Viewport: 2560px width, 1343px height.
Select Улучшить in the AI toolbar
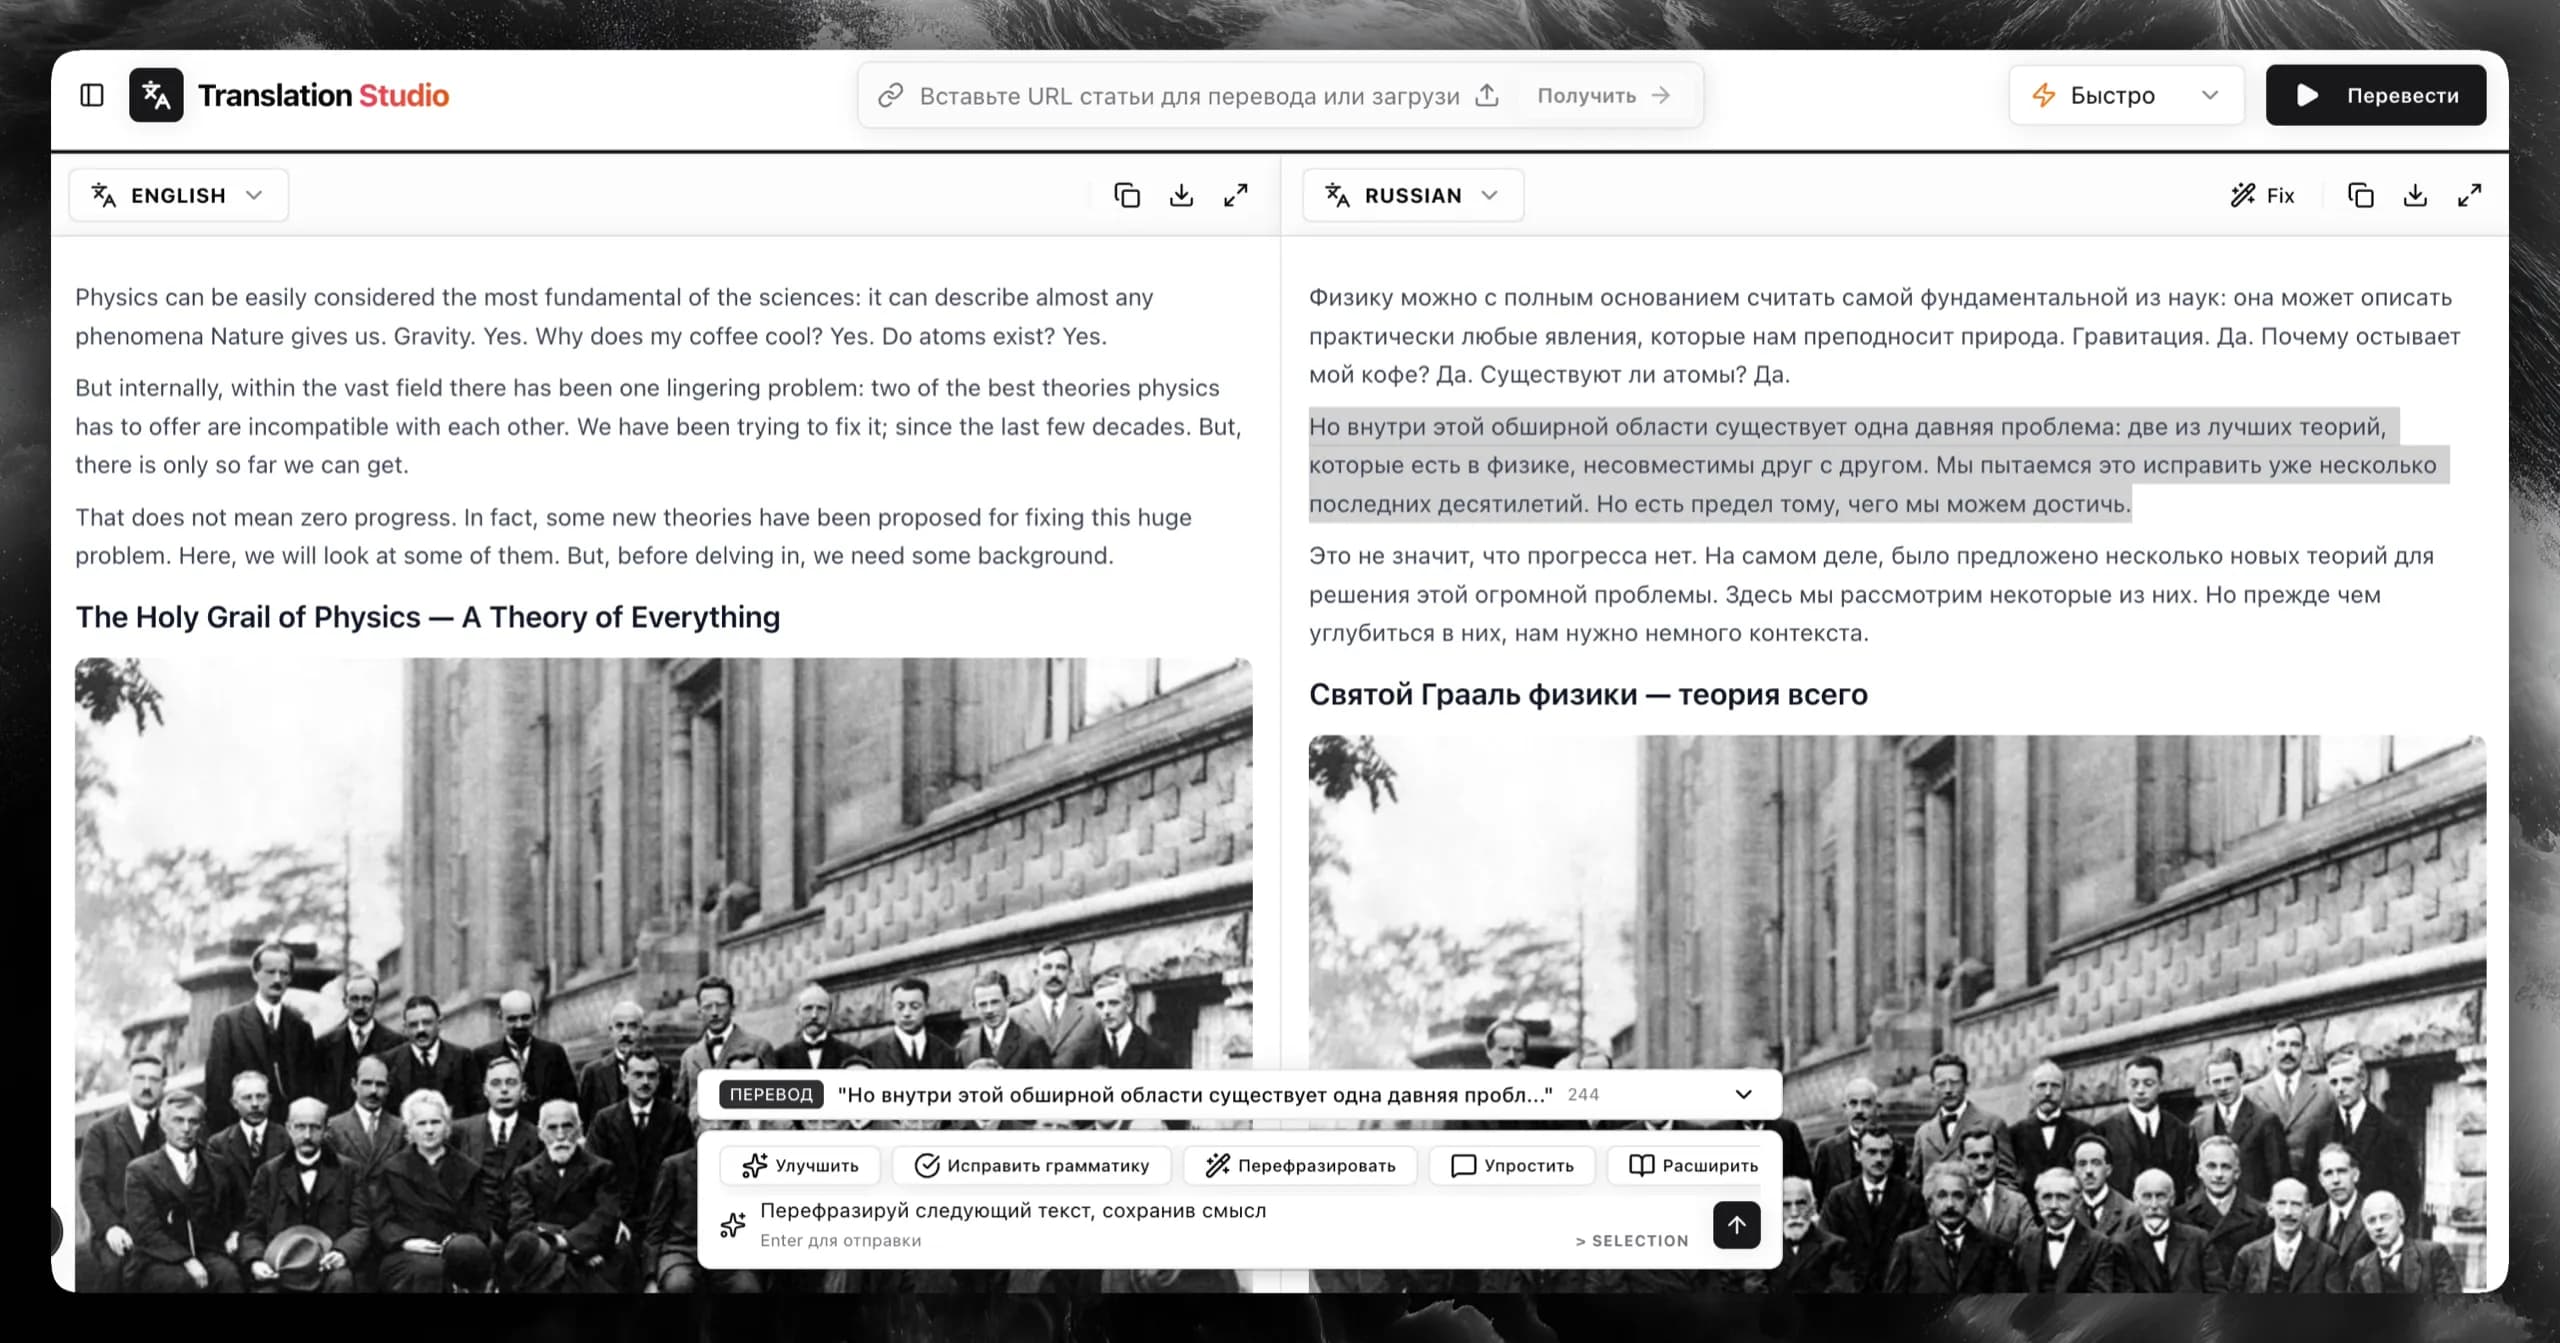click(799, 1164)
